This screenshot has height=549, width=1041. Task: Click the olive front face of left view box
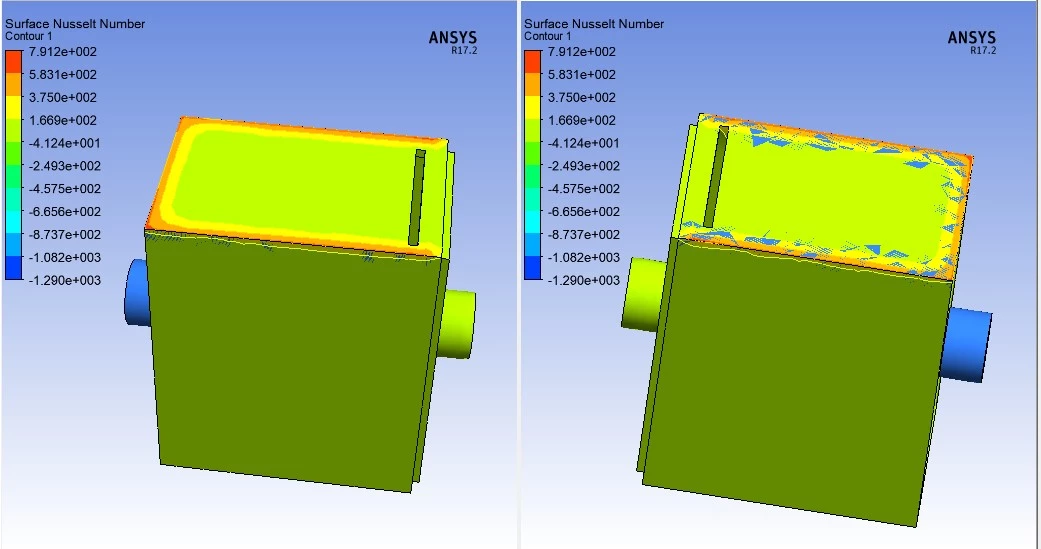(292, 362)
